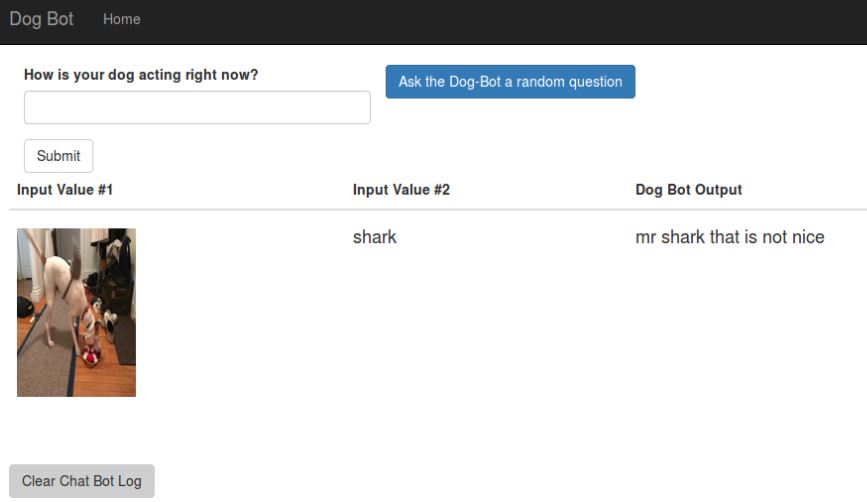Clear the Chat Bot Log
Viewport: 867px width, 502px height.
(x=82, y=481)
